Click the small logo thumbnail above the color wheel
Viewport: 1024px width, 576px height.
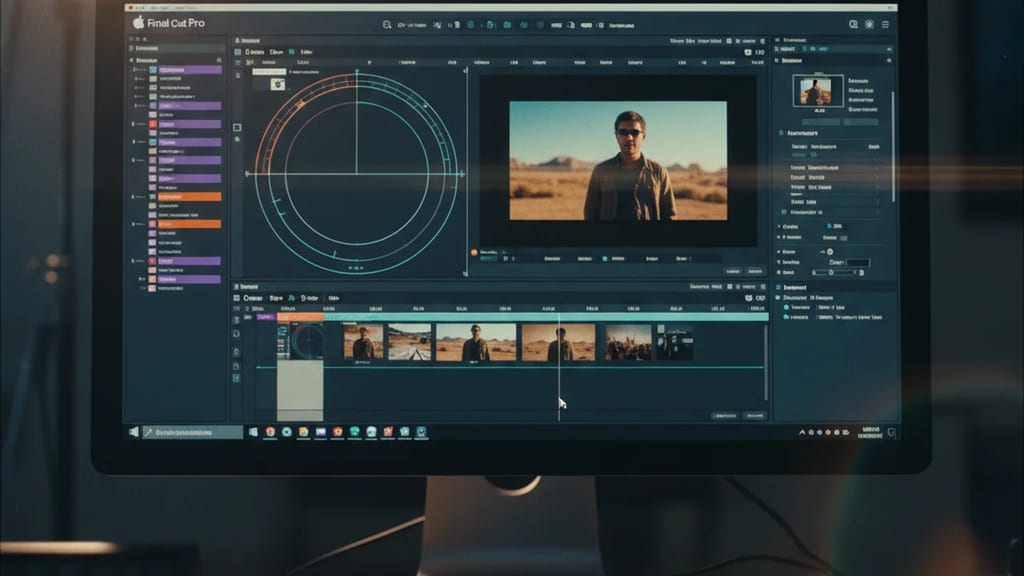point(278,84)
